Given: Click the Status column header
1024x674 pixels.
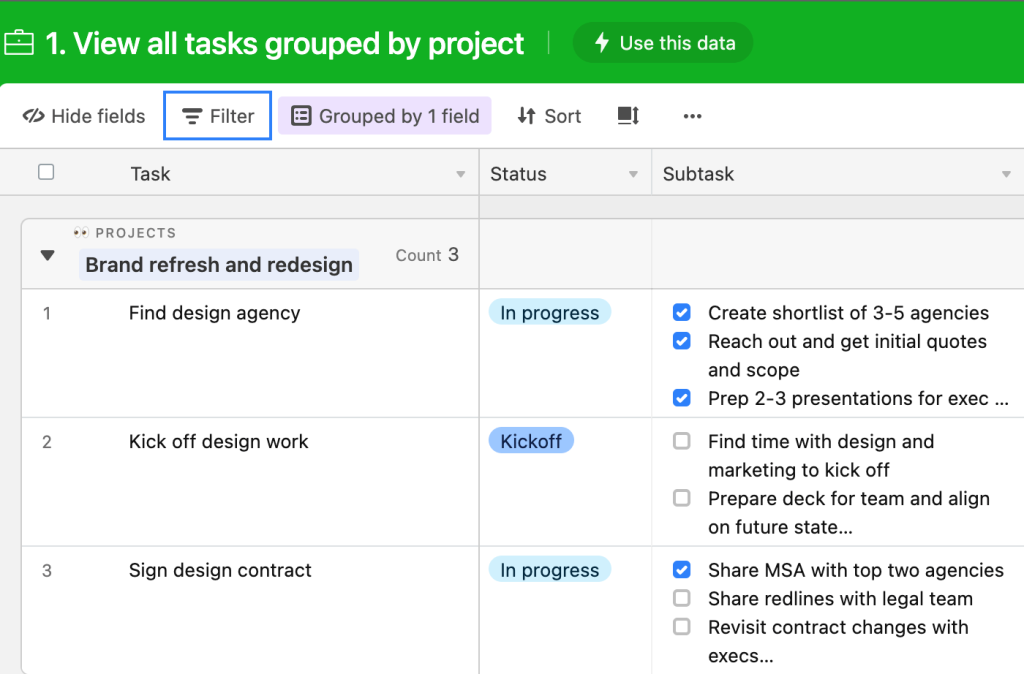Looking at the screenshot, I should click(565, 173).
